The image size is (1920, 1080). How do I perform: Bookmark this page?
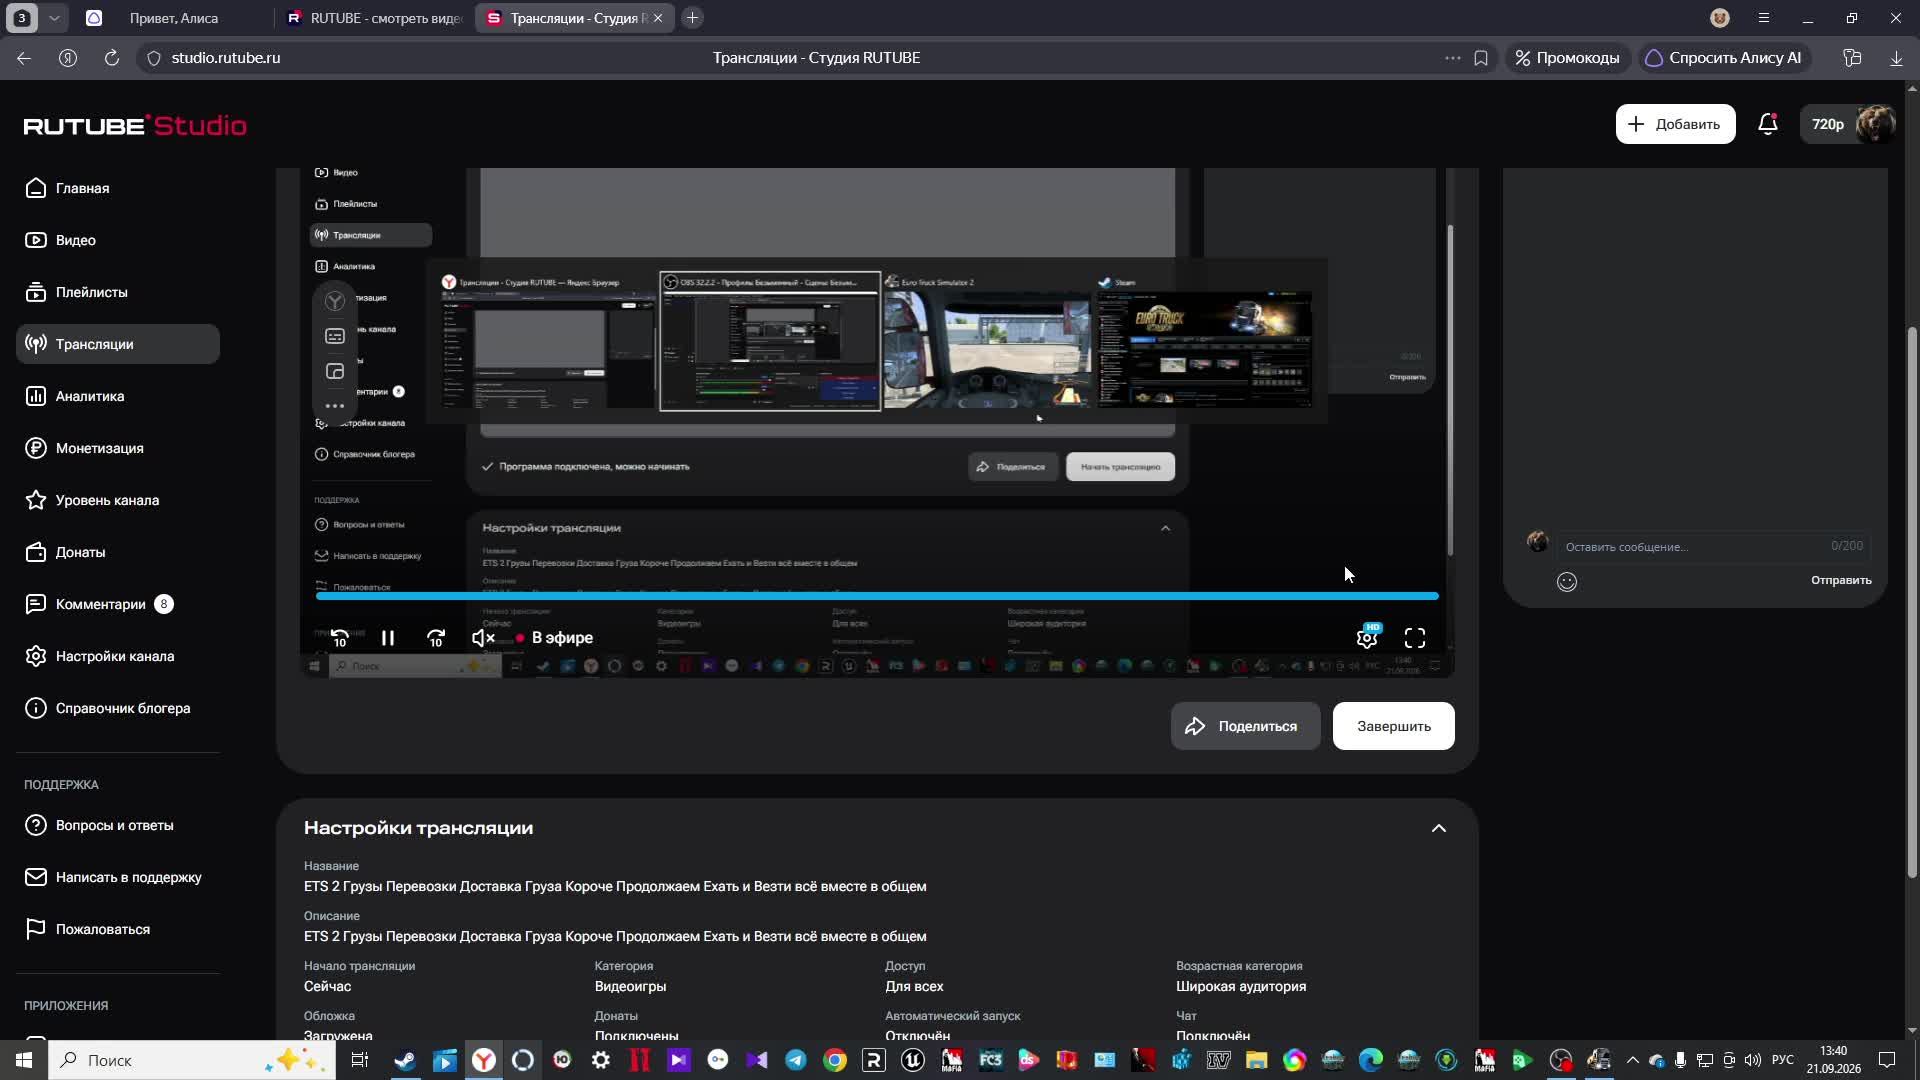point(1481,58)
